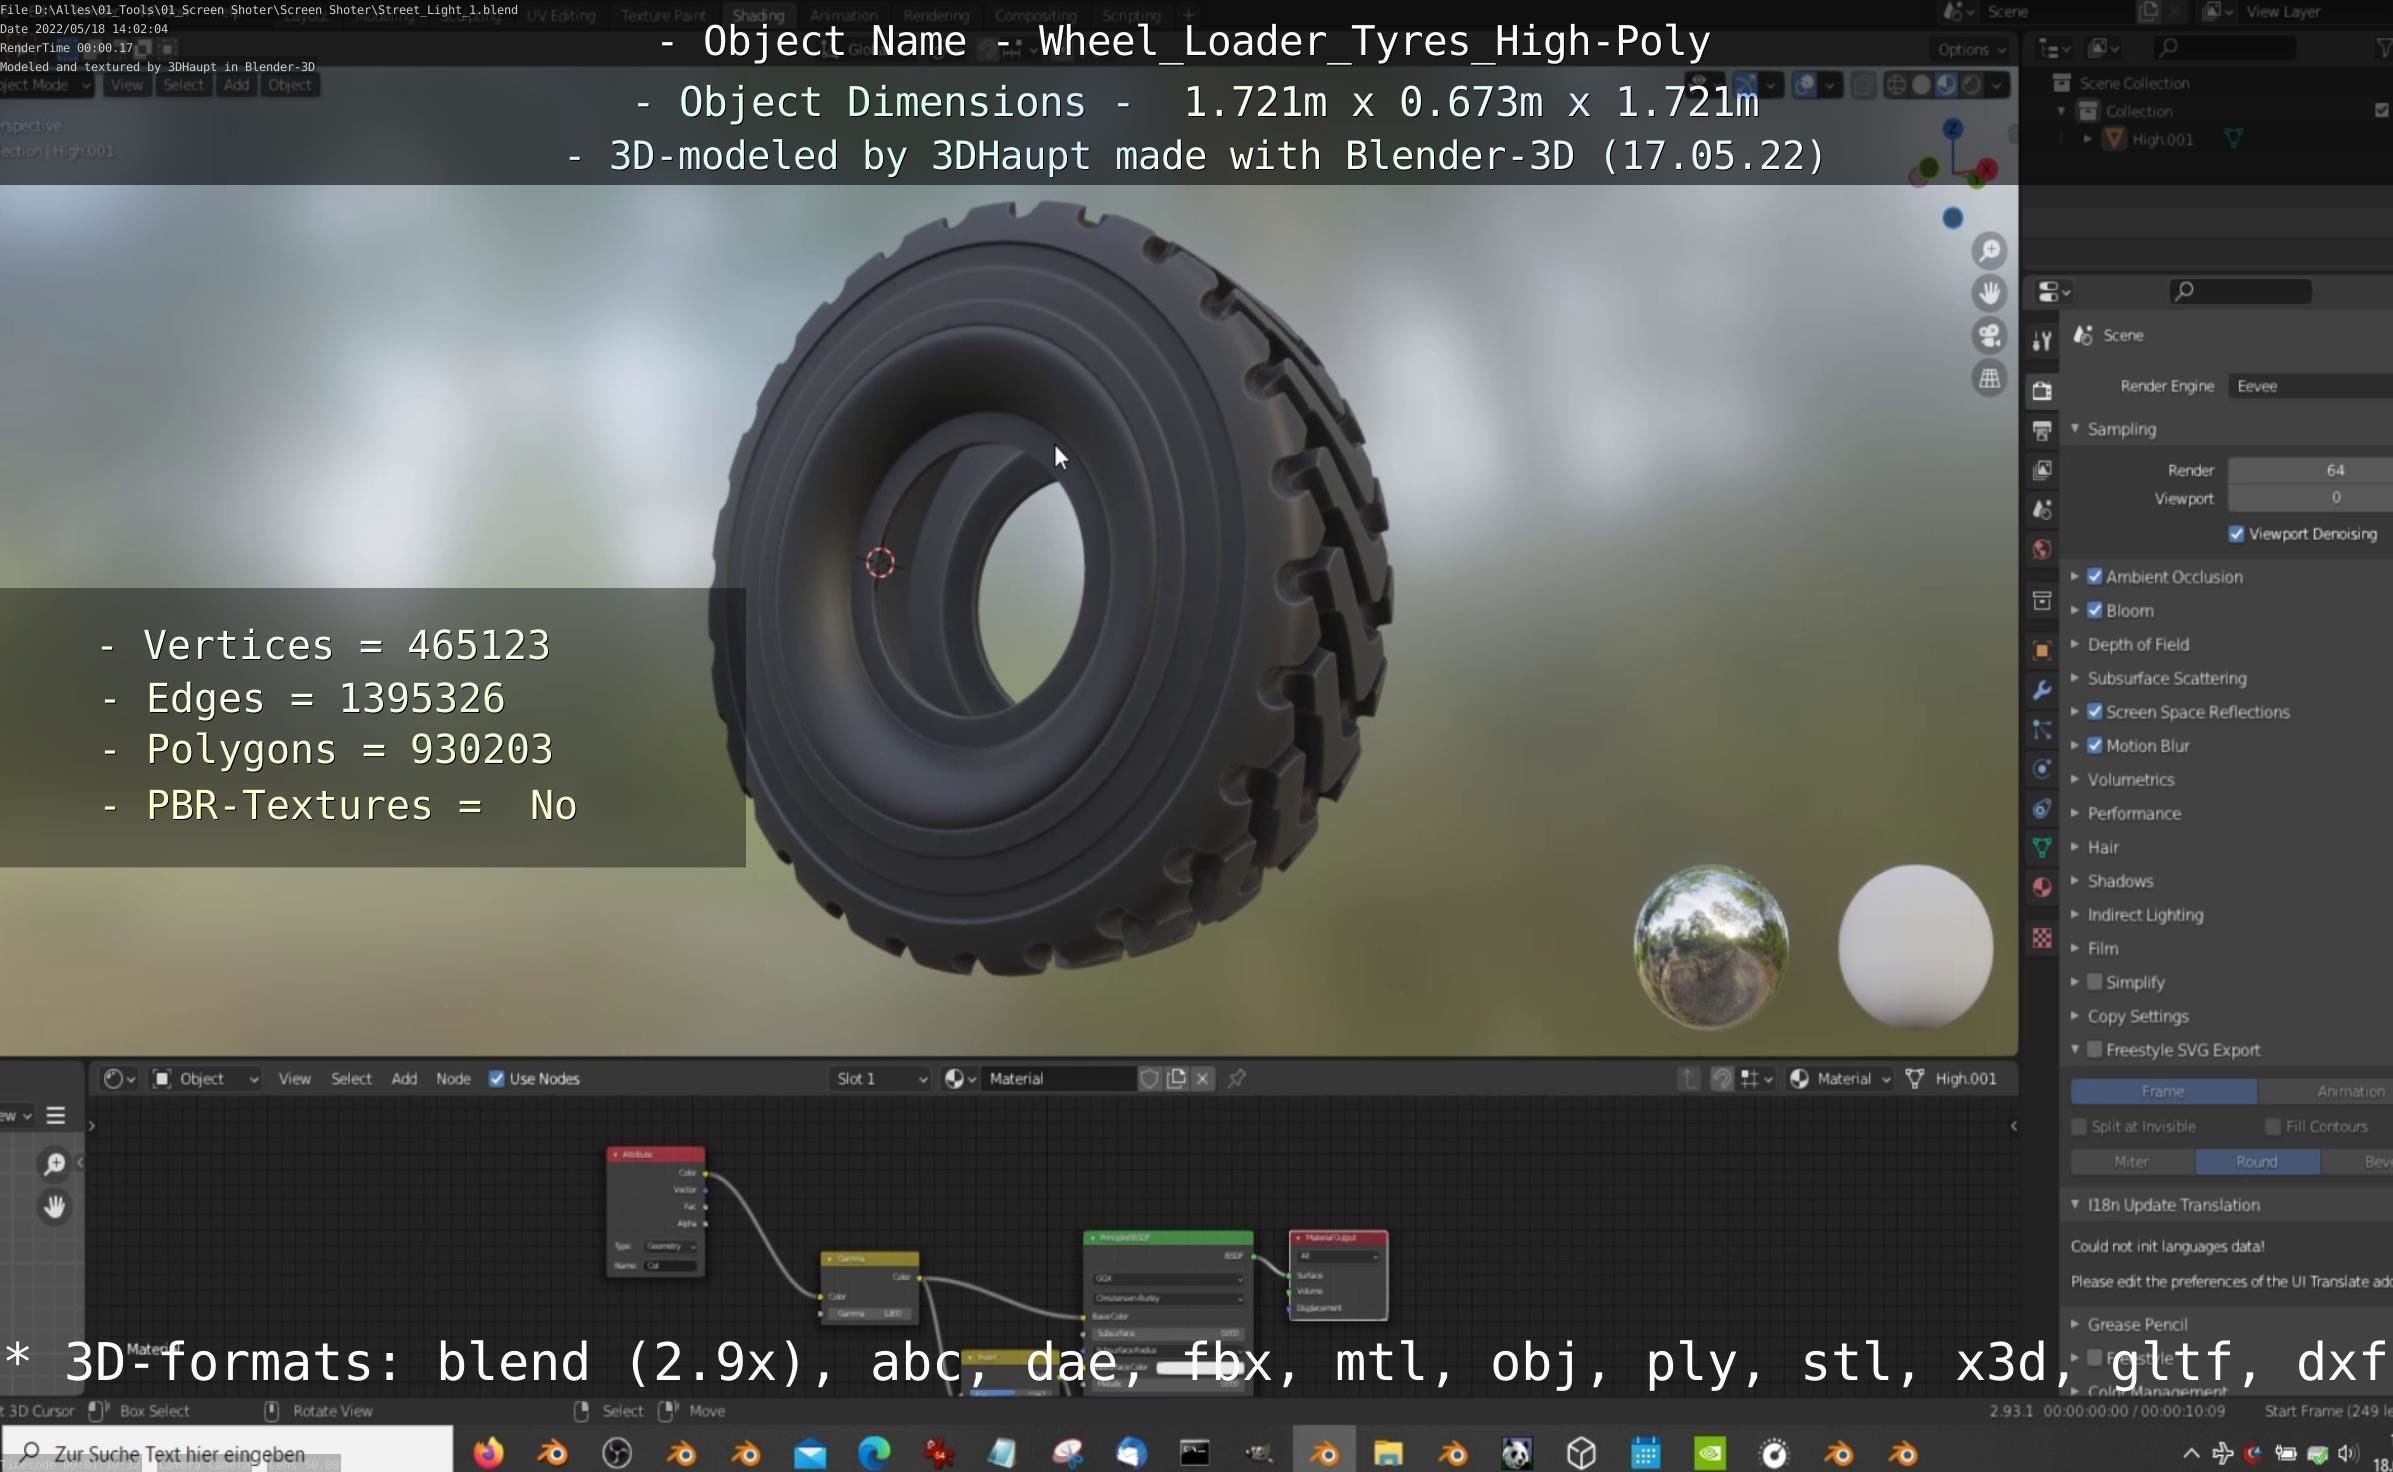Click fake user shield icon beside Material

1149,1078
